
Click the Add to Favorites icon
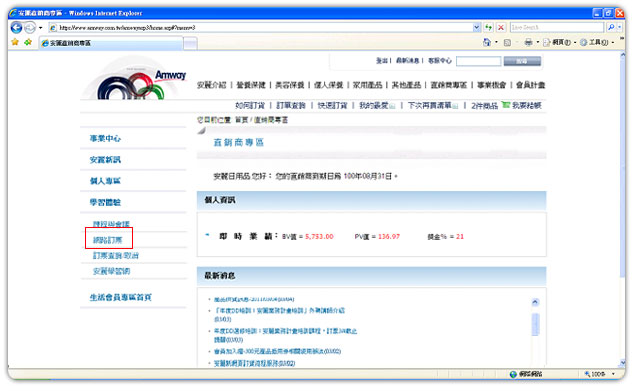(28, 42)
